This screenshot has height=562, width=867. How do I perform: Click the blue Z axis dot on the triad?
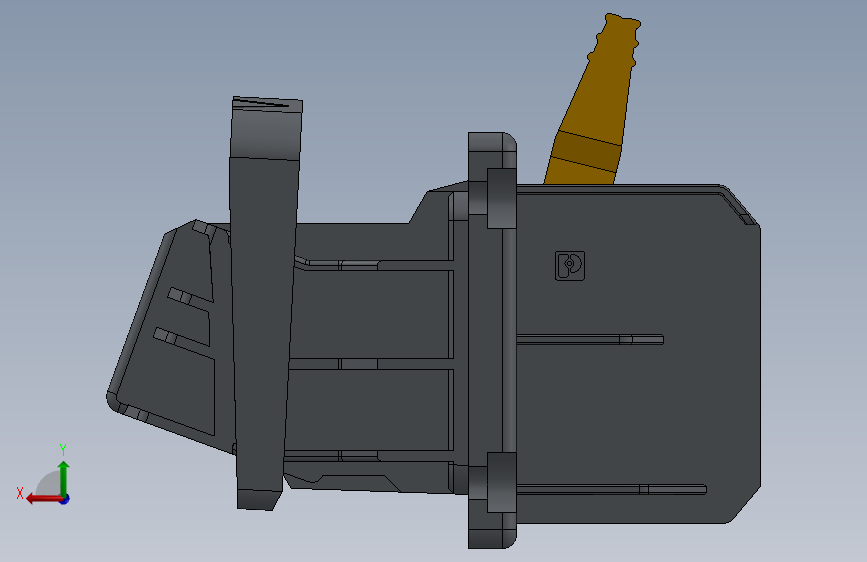65,499
